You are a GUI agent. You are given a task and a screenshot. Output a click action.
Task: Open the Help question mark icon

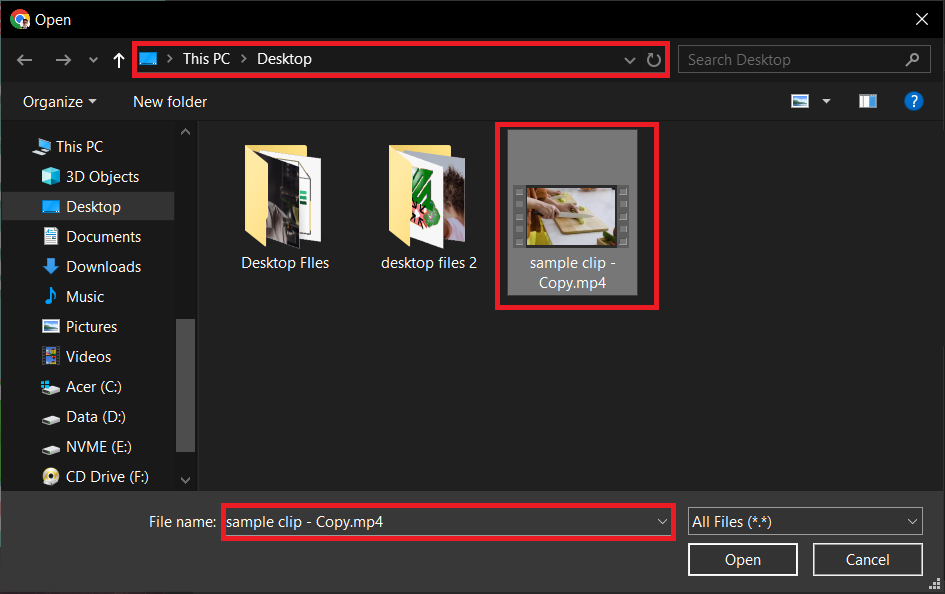914,101
